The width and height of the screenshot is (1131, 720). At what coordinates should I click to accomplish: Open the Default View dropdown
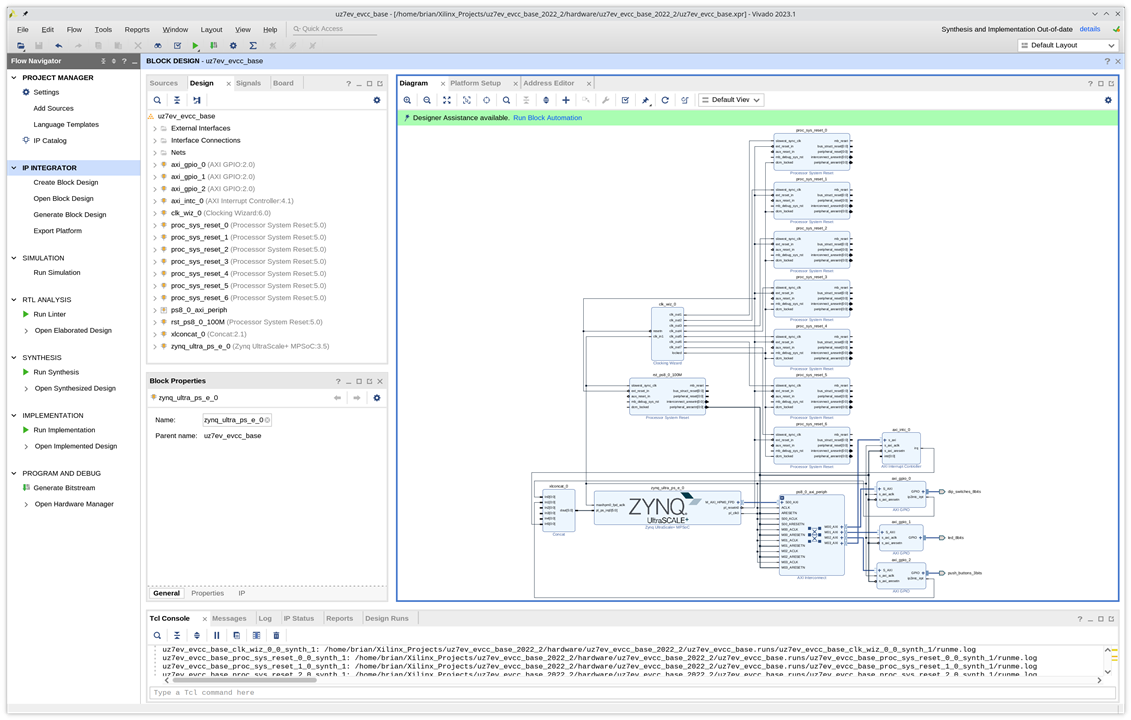coord(731,100)
